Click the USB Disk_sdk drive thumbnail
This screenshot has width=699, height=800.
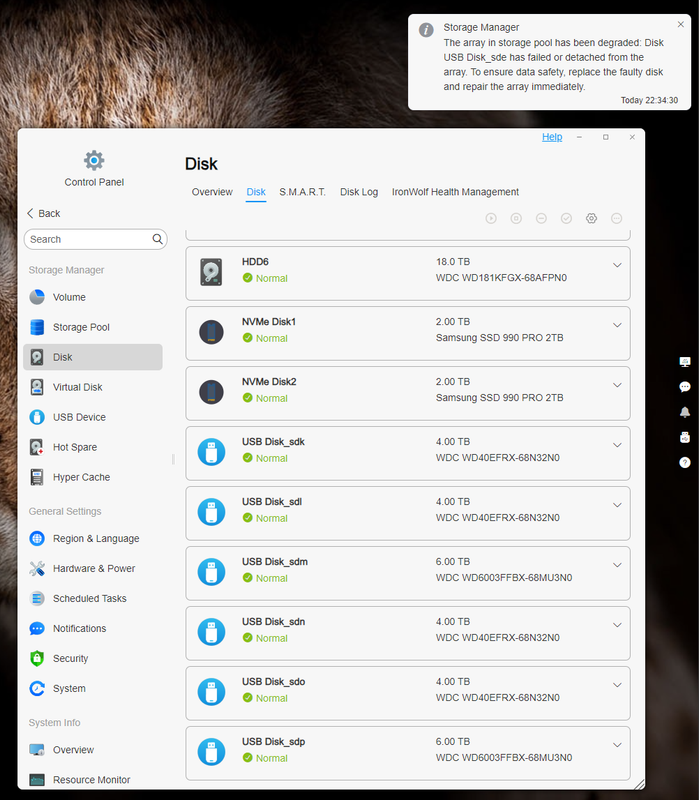(x=211, y=452)
